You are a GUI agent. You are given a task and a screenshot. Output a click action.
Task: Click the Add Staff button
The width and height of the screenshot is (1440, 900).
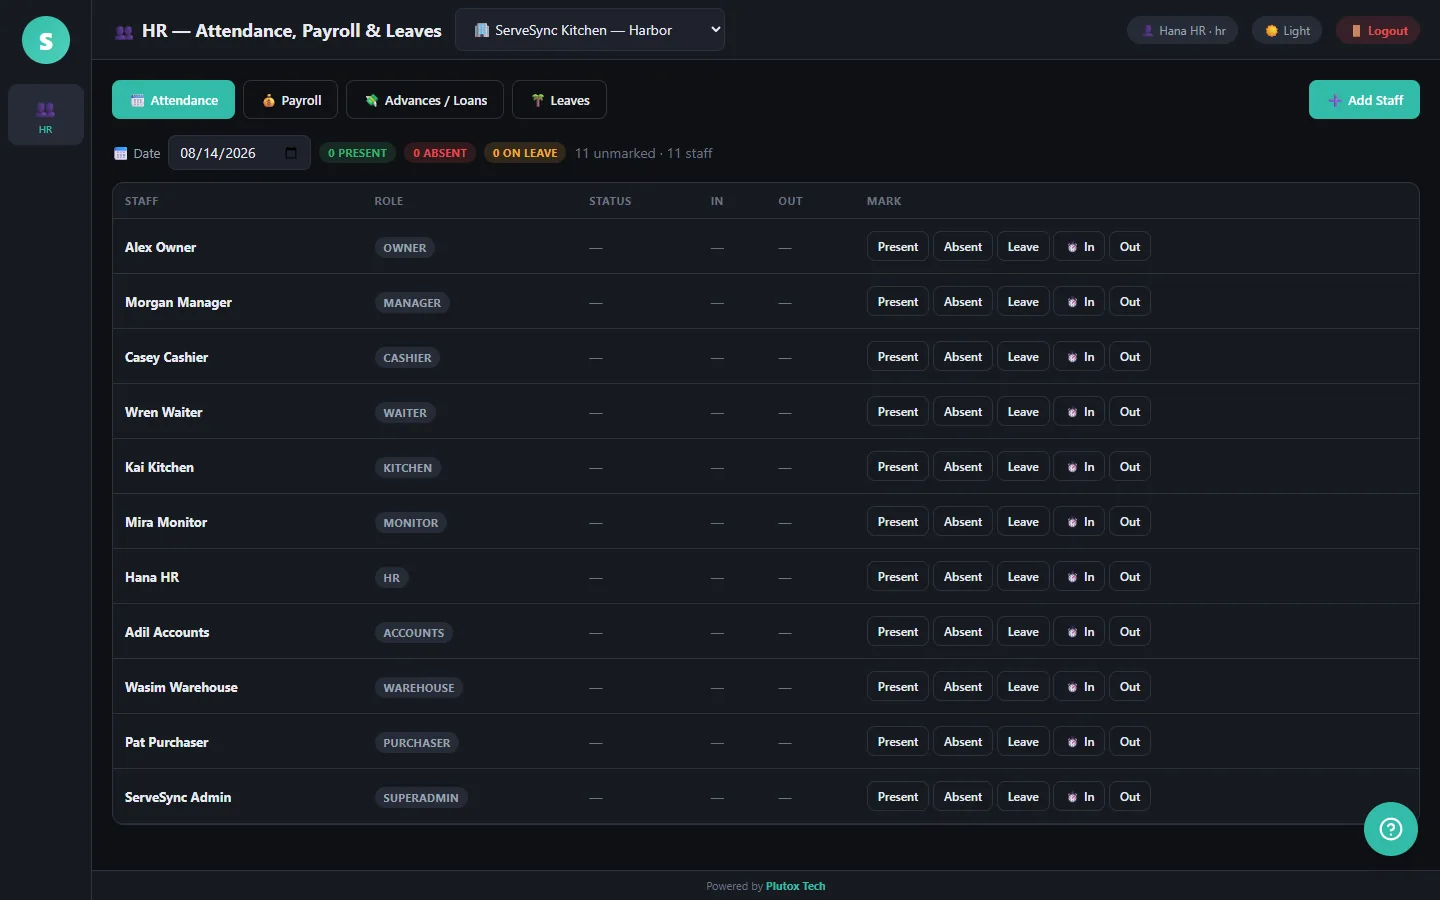1364,100
